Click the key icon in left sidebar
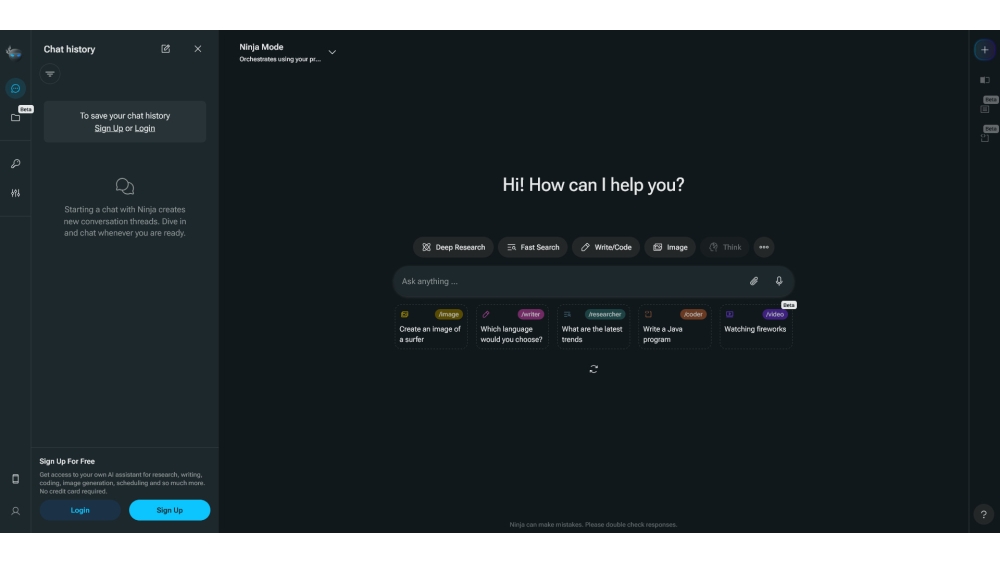Screen dimensions: 1000x563 tap(15, 164)
